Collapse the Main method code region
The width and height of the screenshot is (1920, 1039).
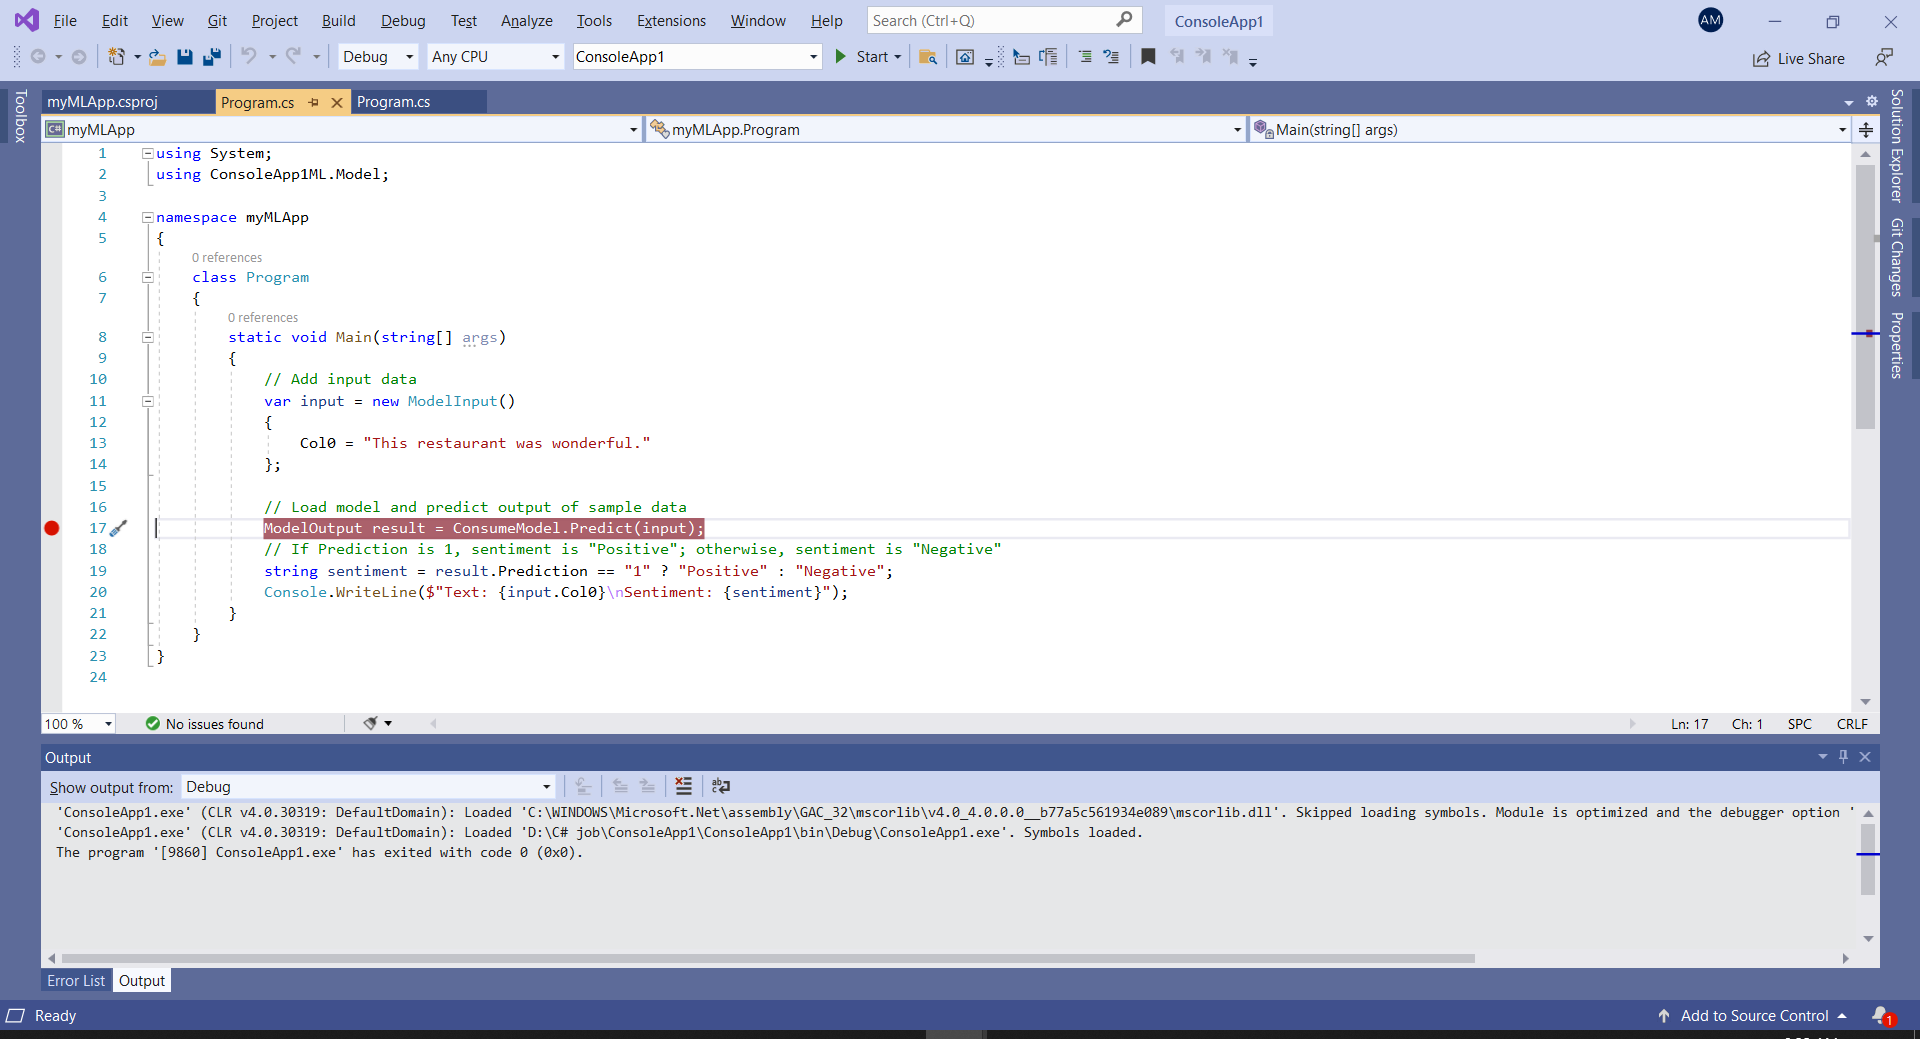[147, 337]
